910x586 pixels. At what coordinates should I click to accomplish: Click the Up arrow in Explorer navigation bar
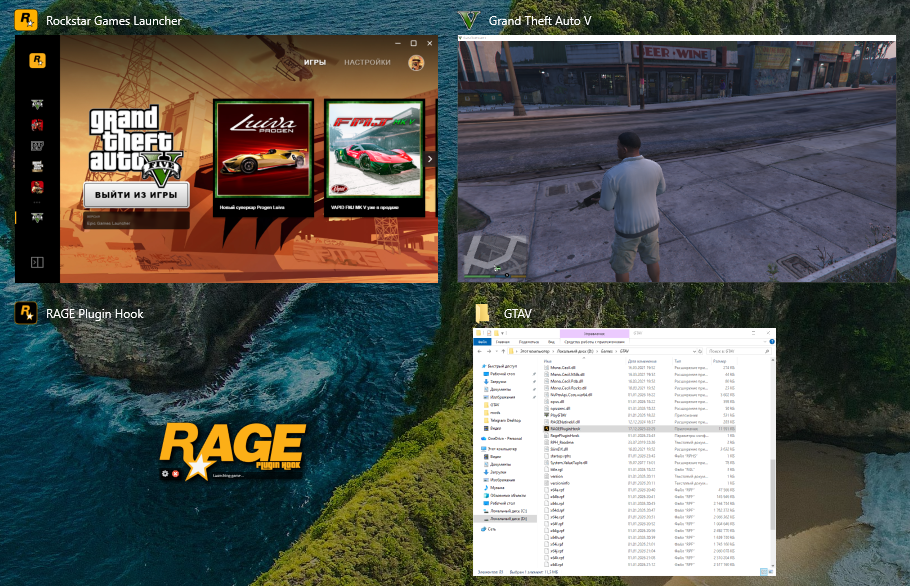503,351
